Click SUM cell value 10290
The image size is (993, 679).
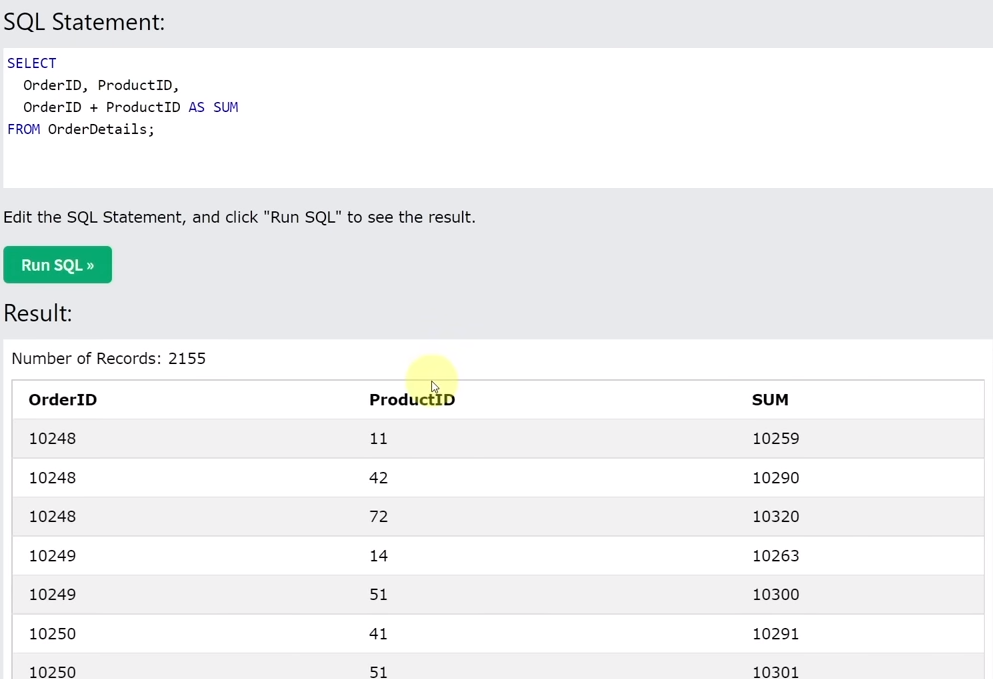pos(776,478)
